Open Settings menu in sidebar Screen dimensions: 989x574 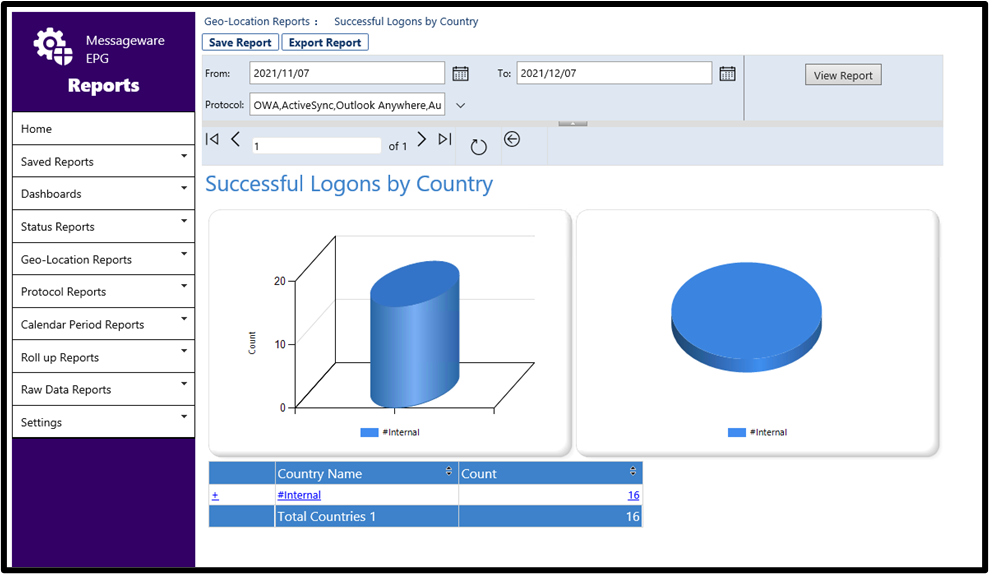tap(103, 422)
